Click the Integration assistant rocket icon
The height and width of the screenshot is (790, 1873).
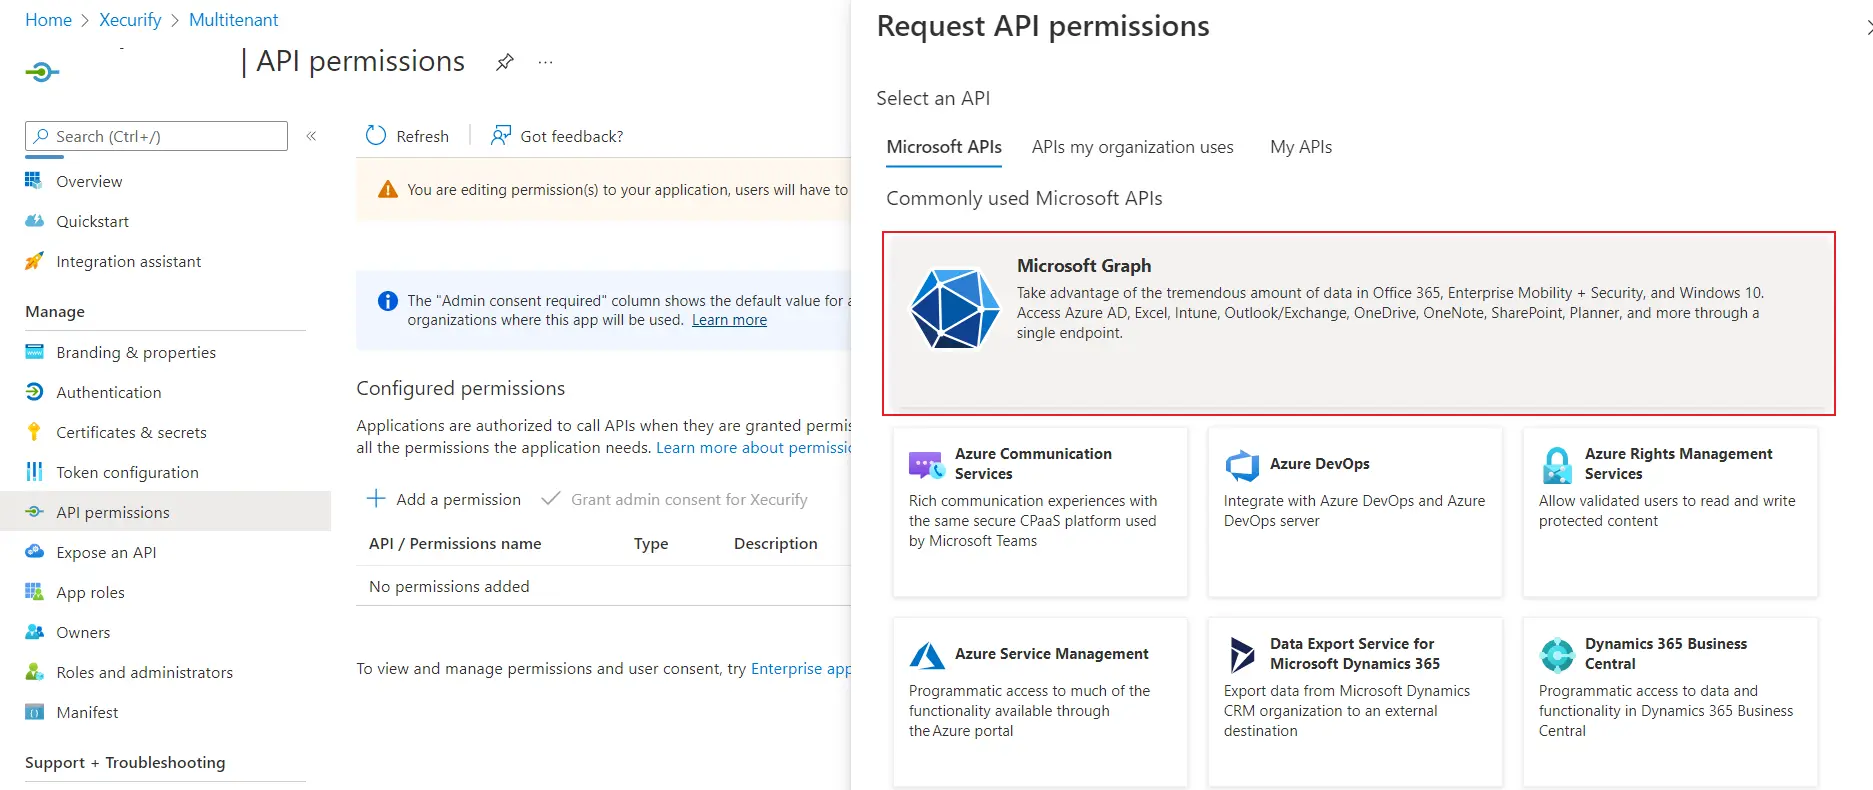(x=34, y=261)
